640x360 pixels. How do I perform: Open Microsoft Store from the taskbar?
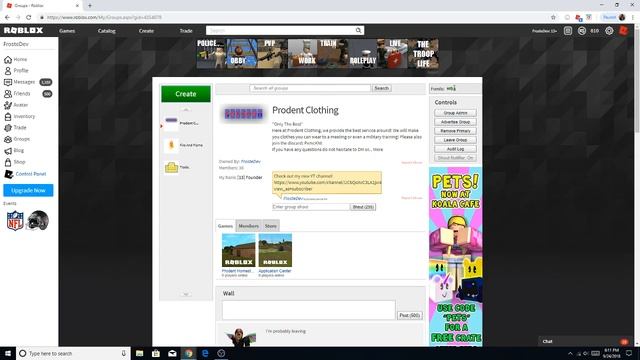156,353
